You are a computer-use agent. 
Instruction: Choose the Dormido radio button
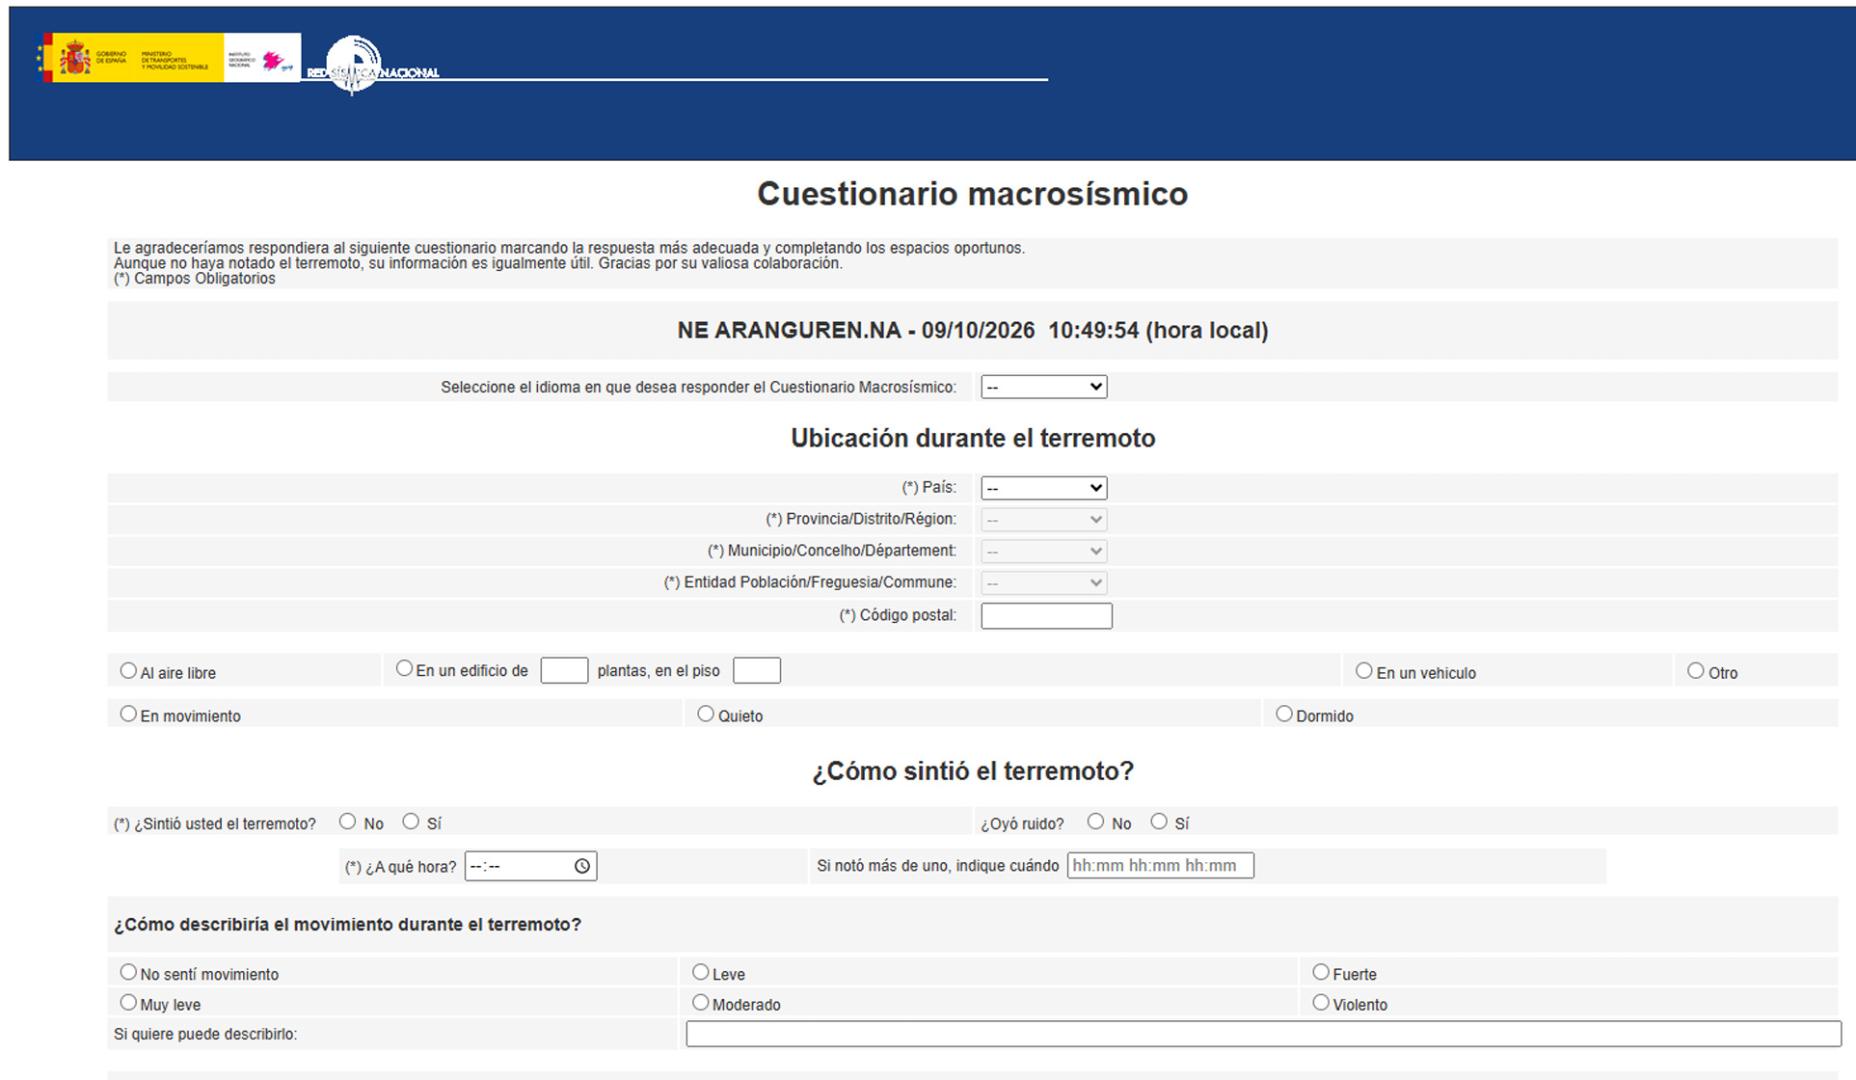point(1284,714)
